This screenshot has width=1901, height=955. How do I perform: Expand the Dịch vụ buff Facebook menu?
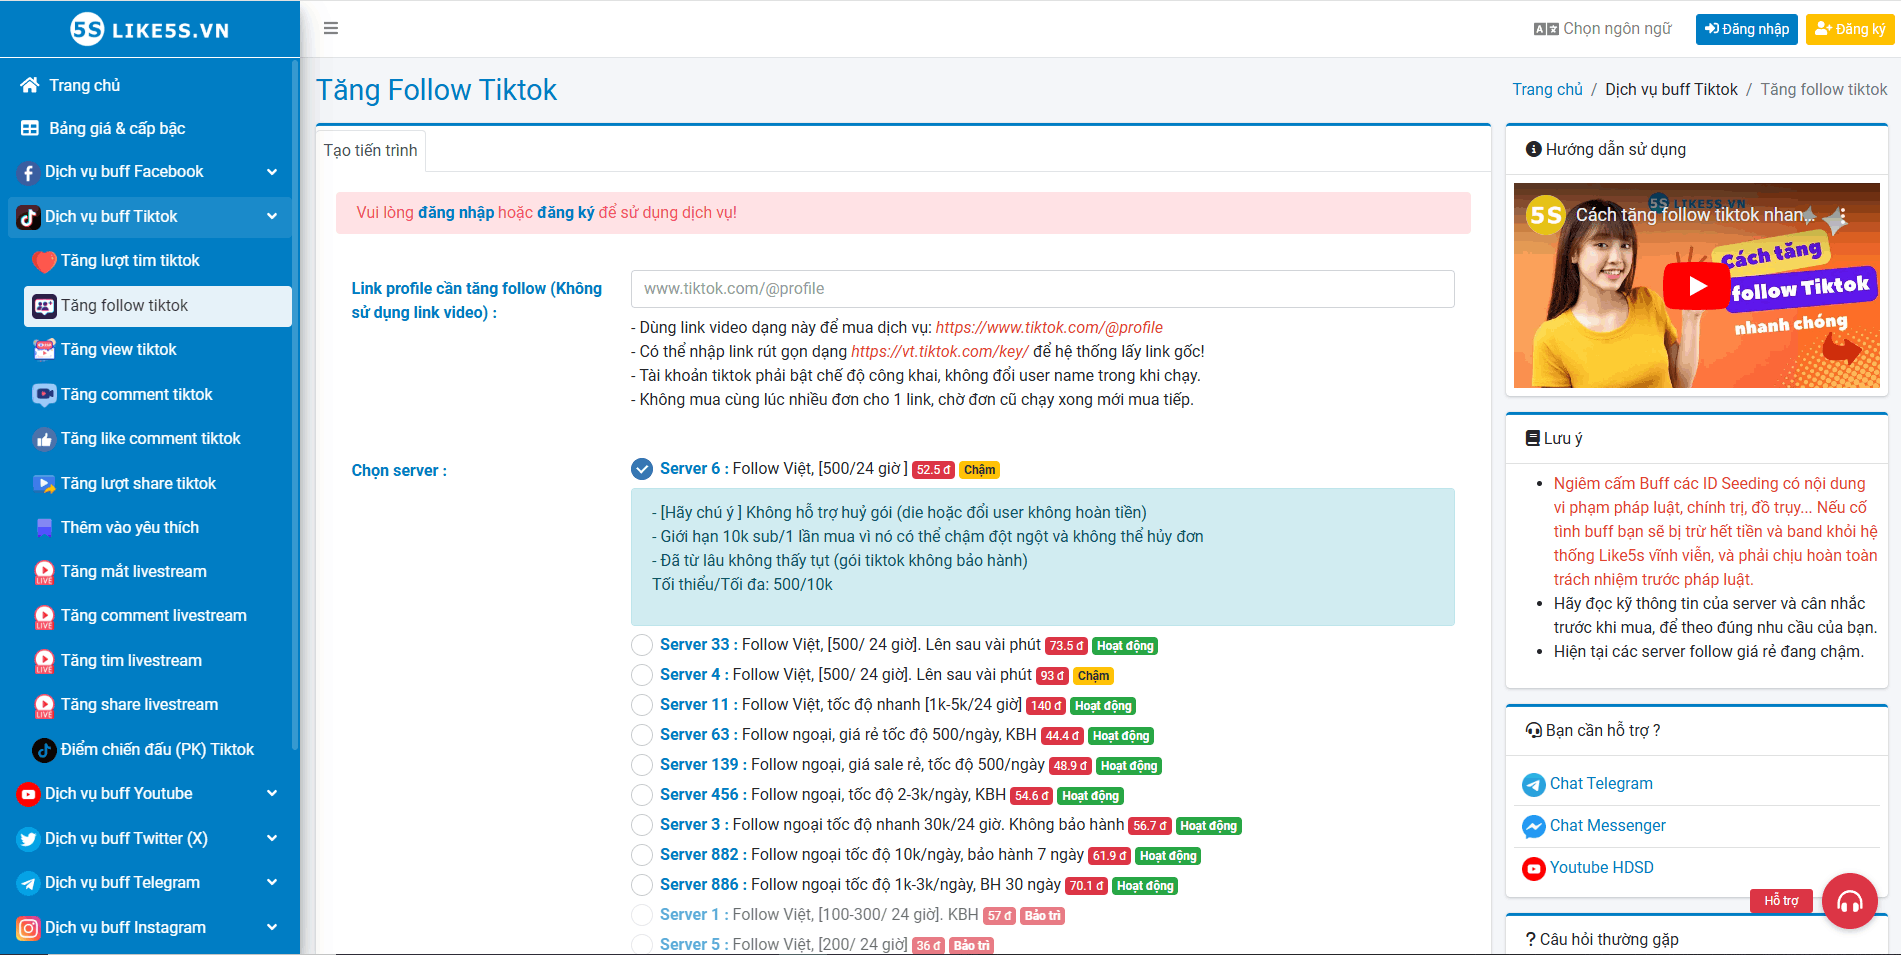tap(148, 172)
